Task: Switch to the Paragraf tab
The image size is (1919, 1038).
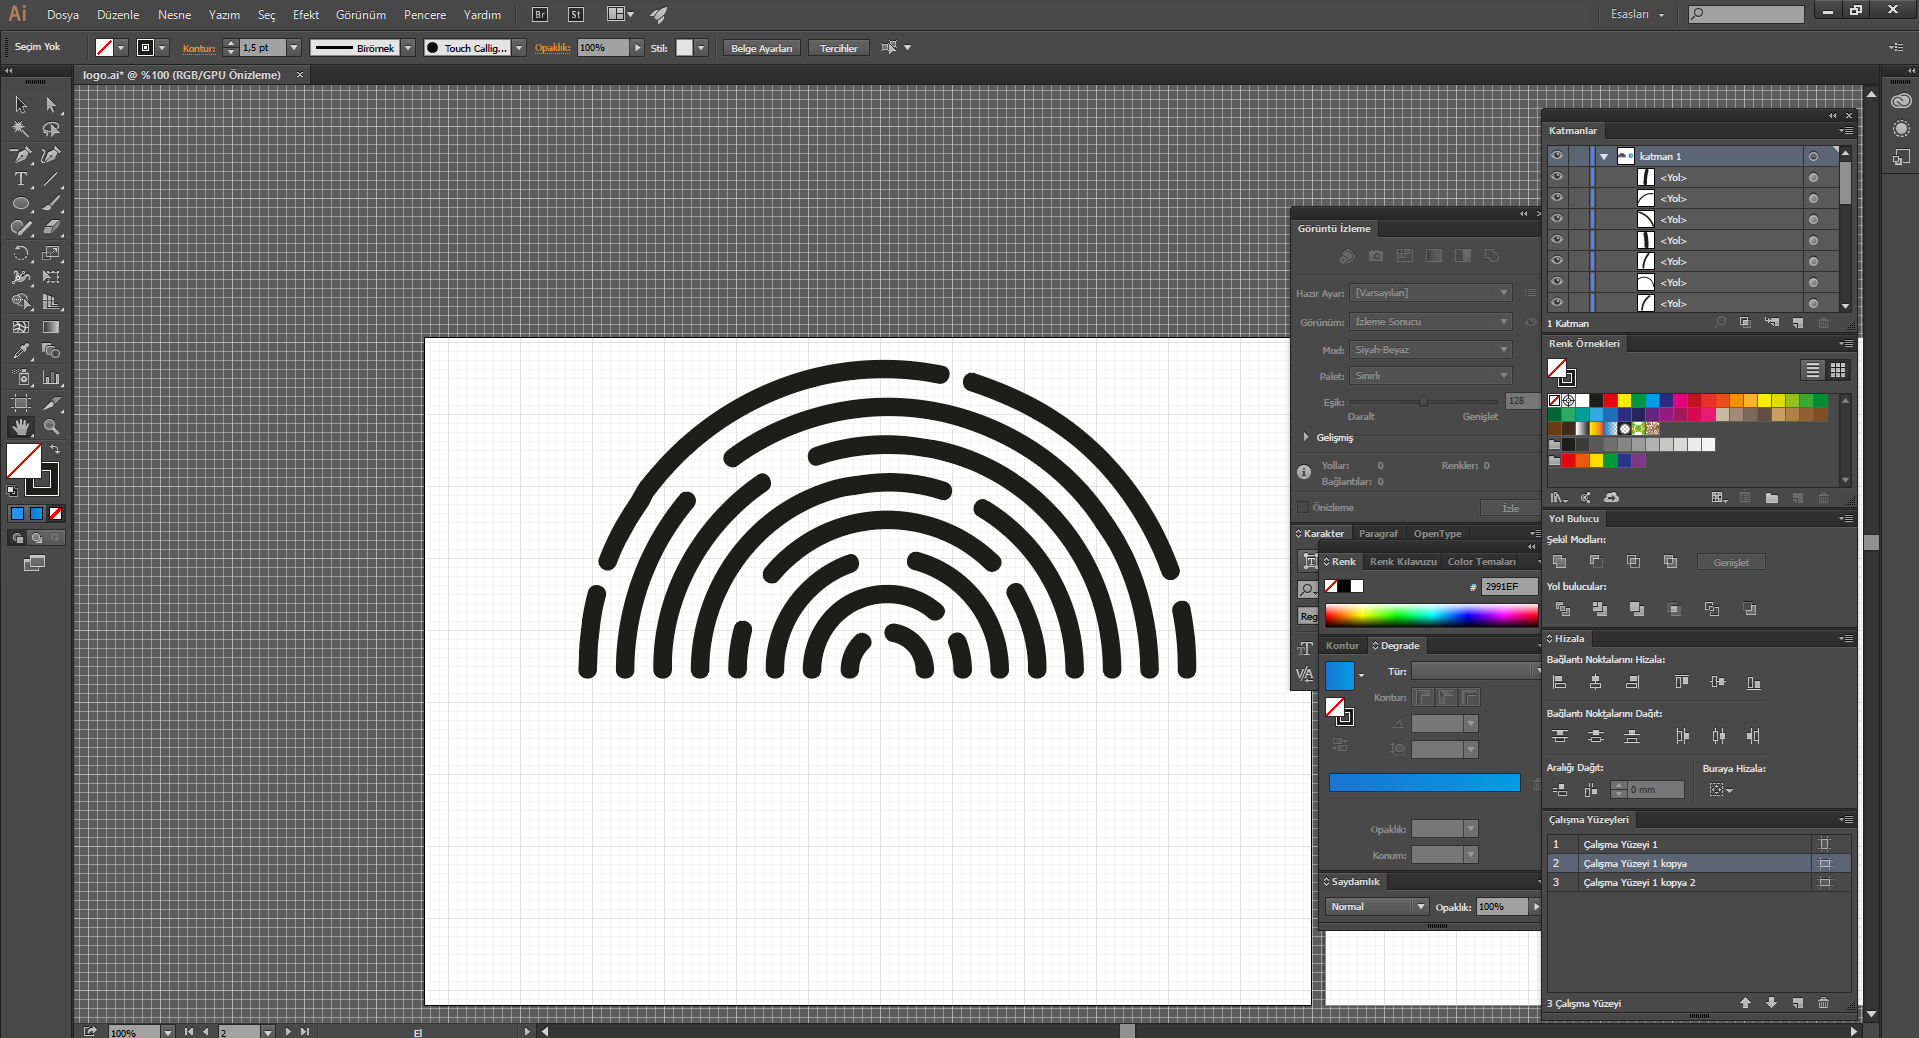Action: point(1378,534)
